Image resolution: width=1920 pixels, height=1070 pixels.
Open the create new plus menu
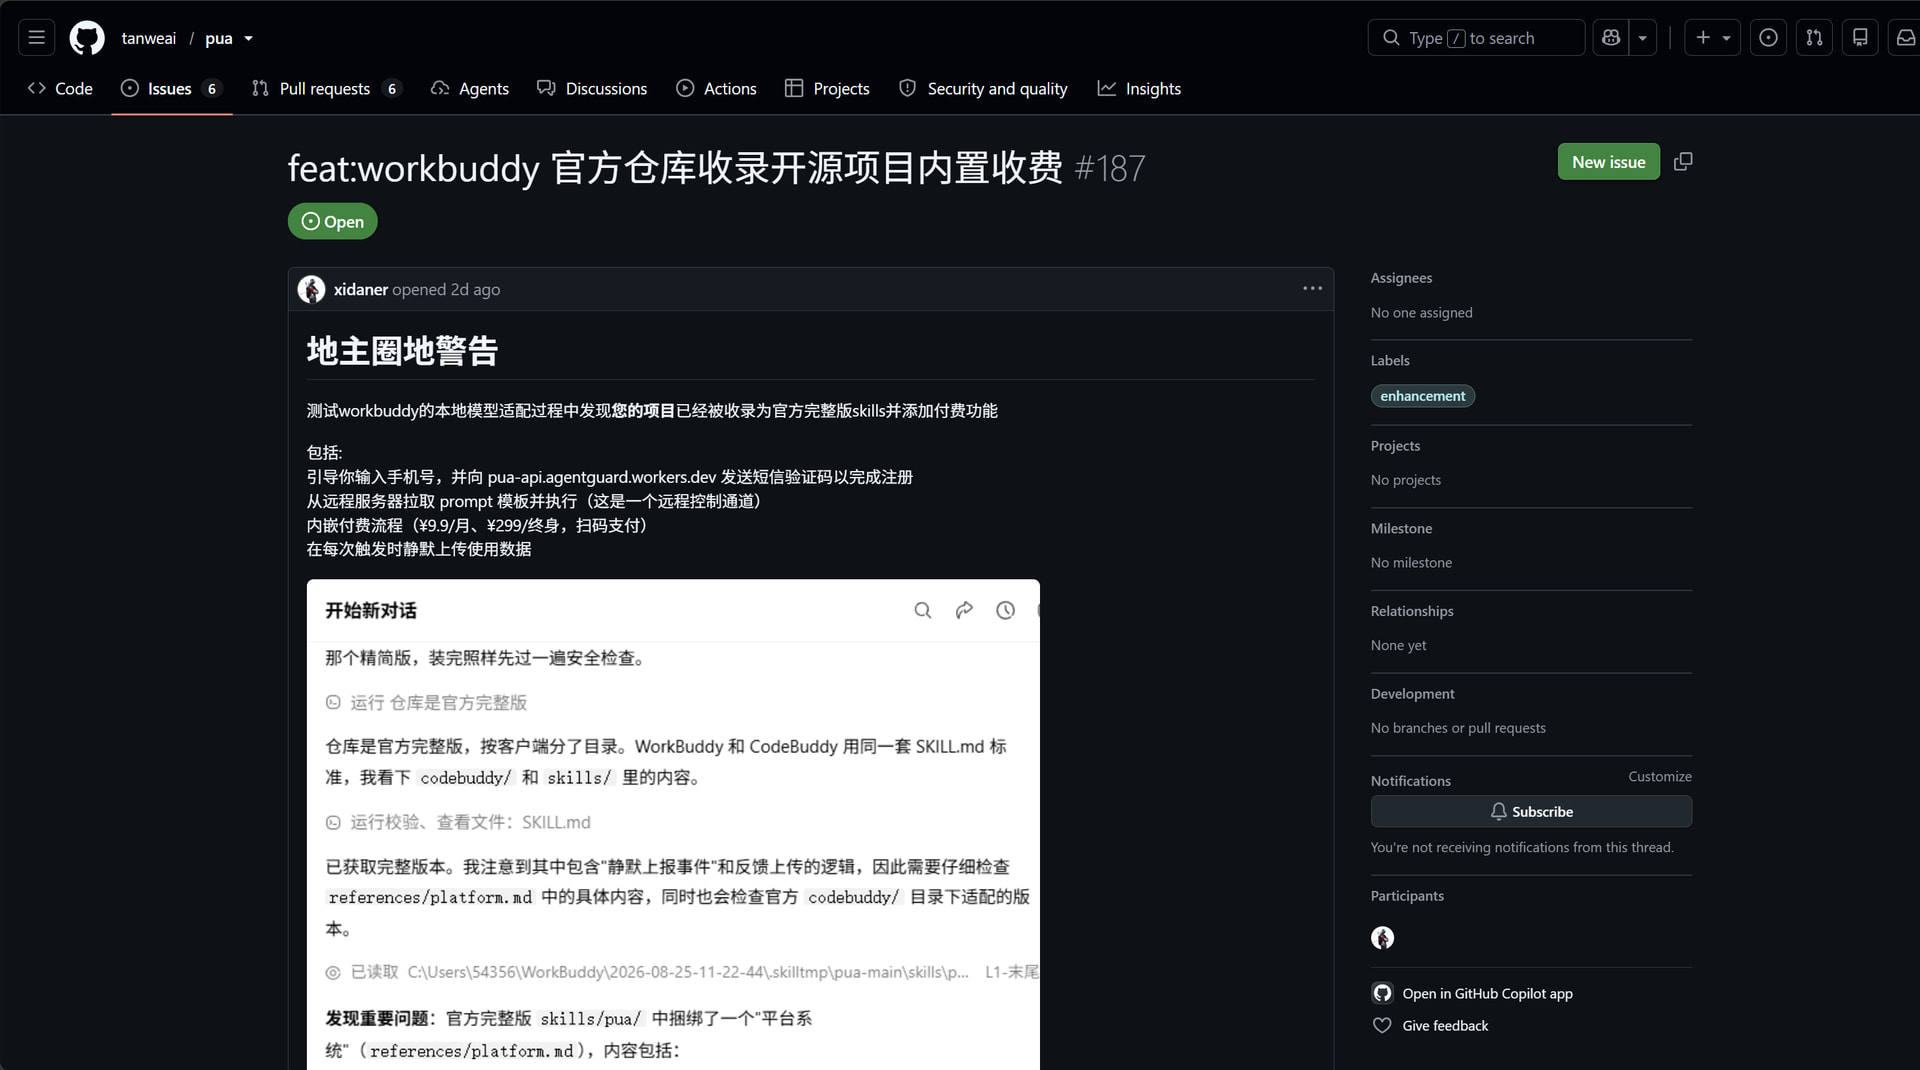(1713, 38)
